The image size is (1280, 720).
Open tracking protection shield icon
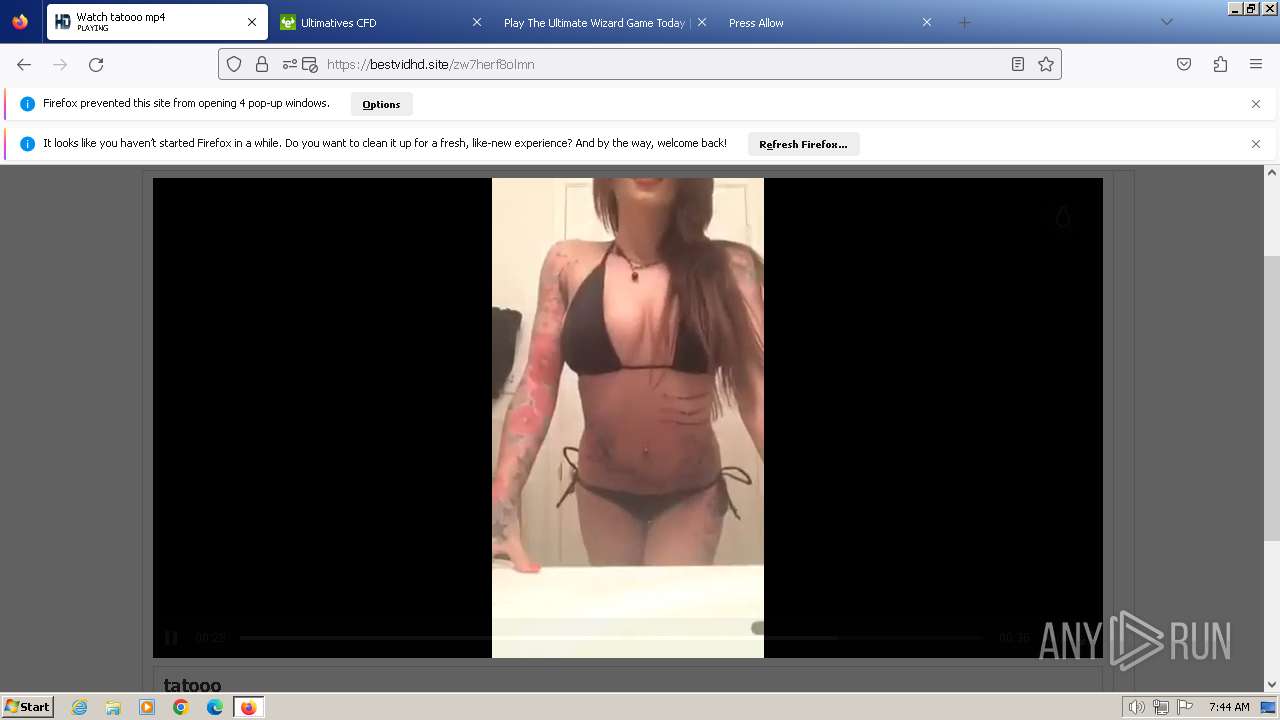[x=234, y=64]
